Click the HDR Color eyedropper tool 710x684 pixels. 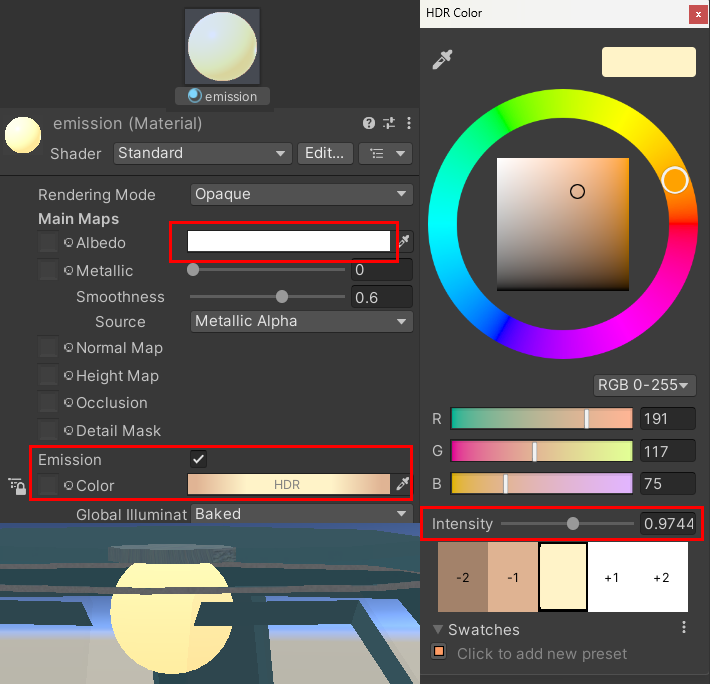click(x=442, y=60)
